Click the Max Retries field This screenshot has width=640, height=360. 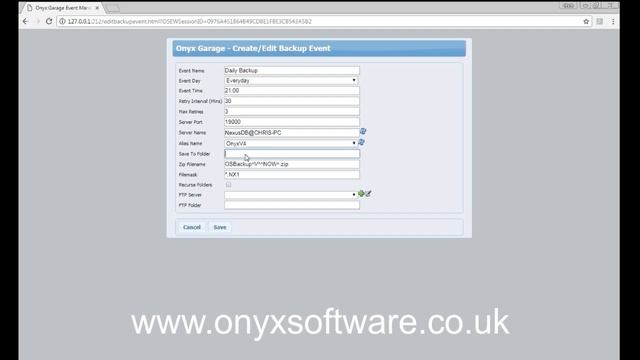pyautogui.click(x=291, y=111)
